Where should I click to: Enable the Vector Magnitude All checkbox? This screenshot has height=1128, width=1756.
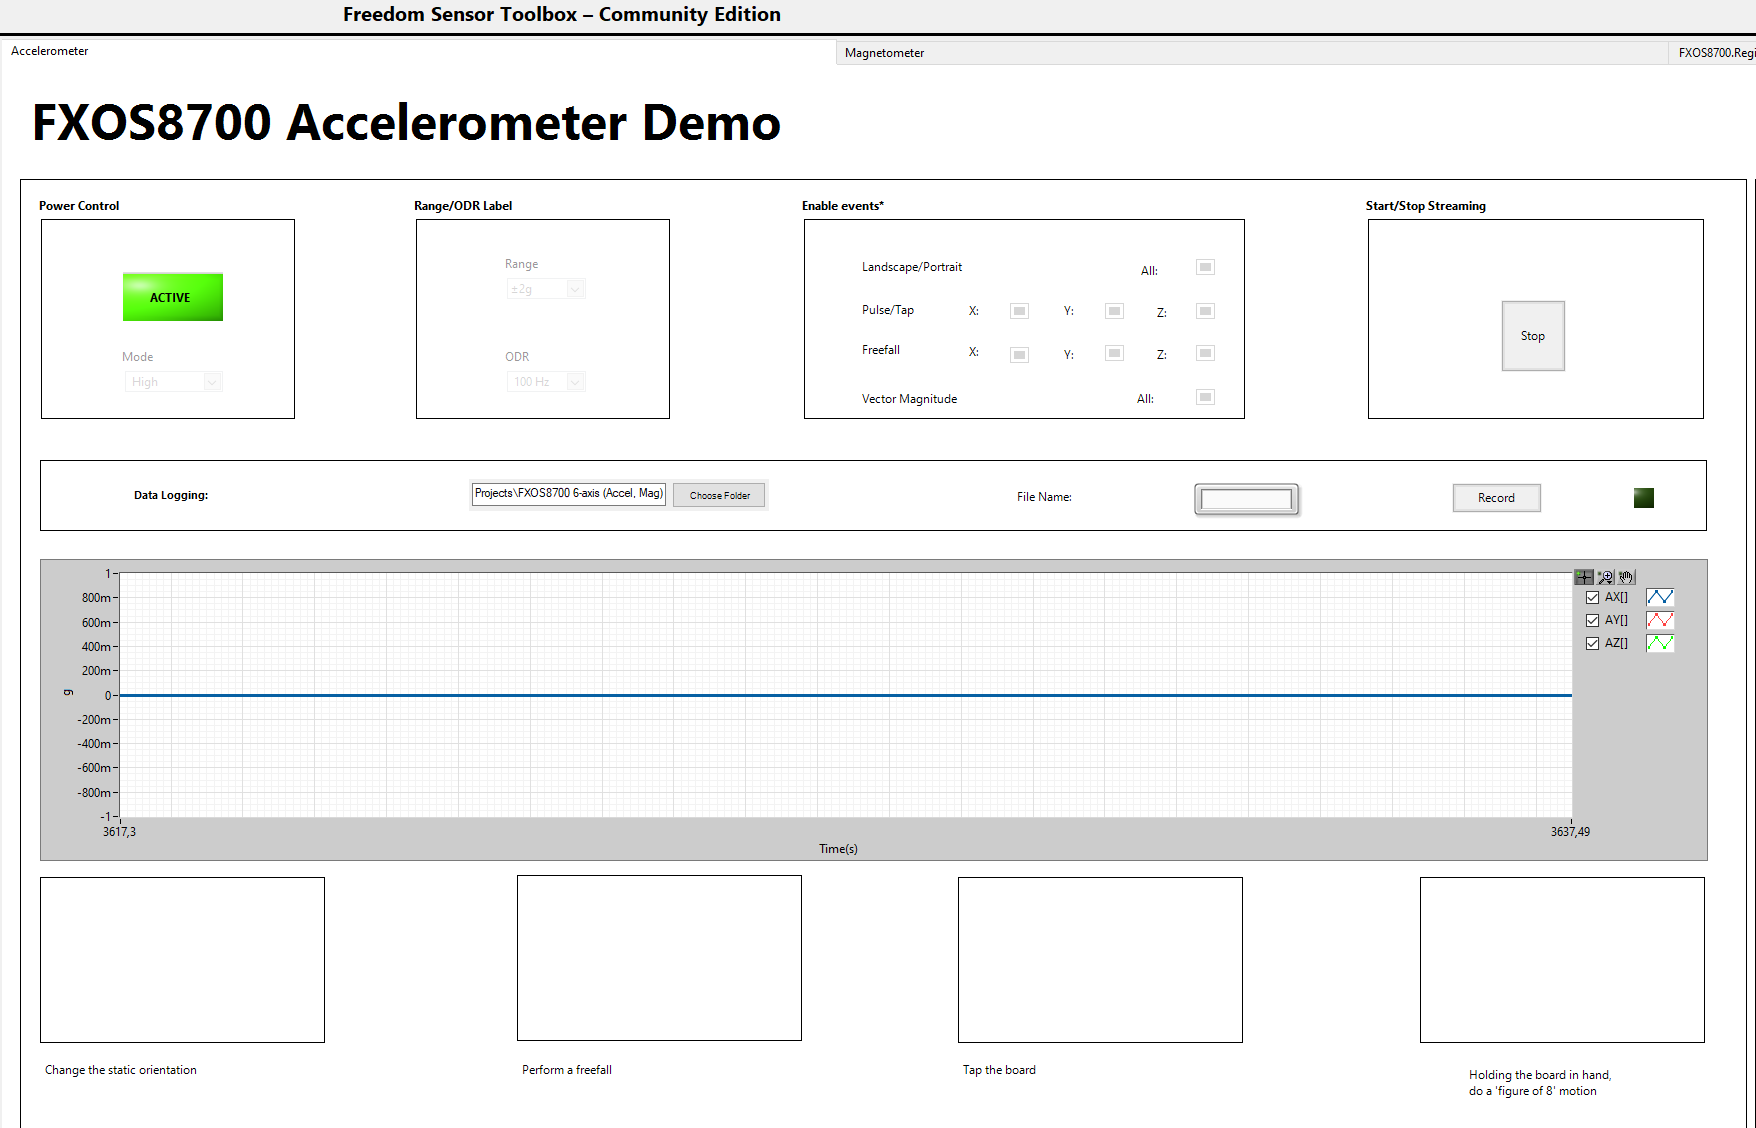(x=1205, y=397)
